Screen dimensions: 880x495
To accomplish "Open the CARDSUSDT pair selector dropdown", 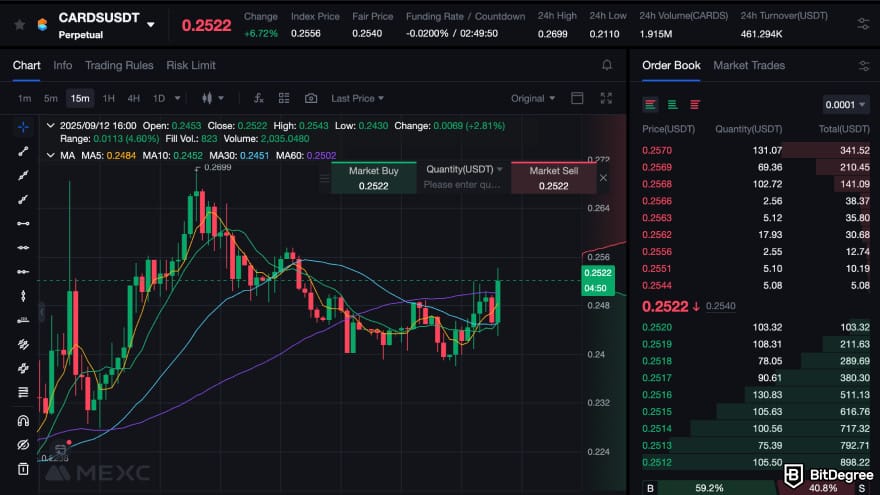I will point(150,25).
